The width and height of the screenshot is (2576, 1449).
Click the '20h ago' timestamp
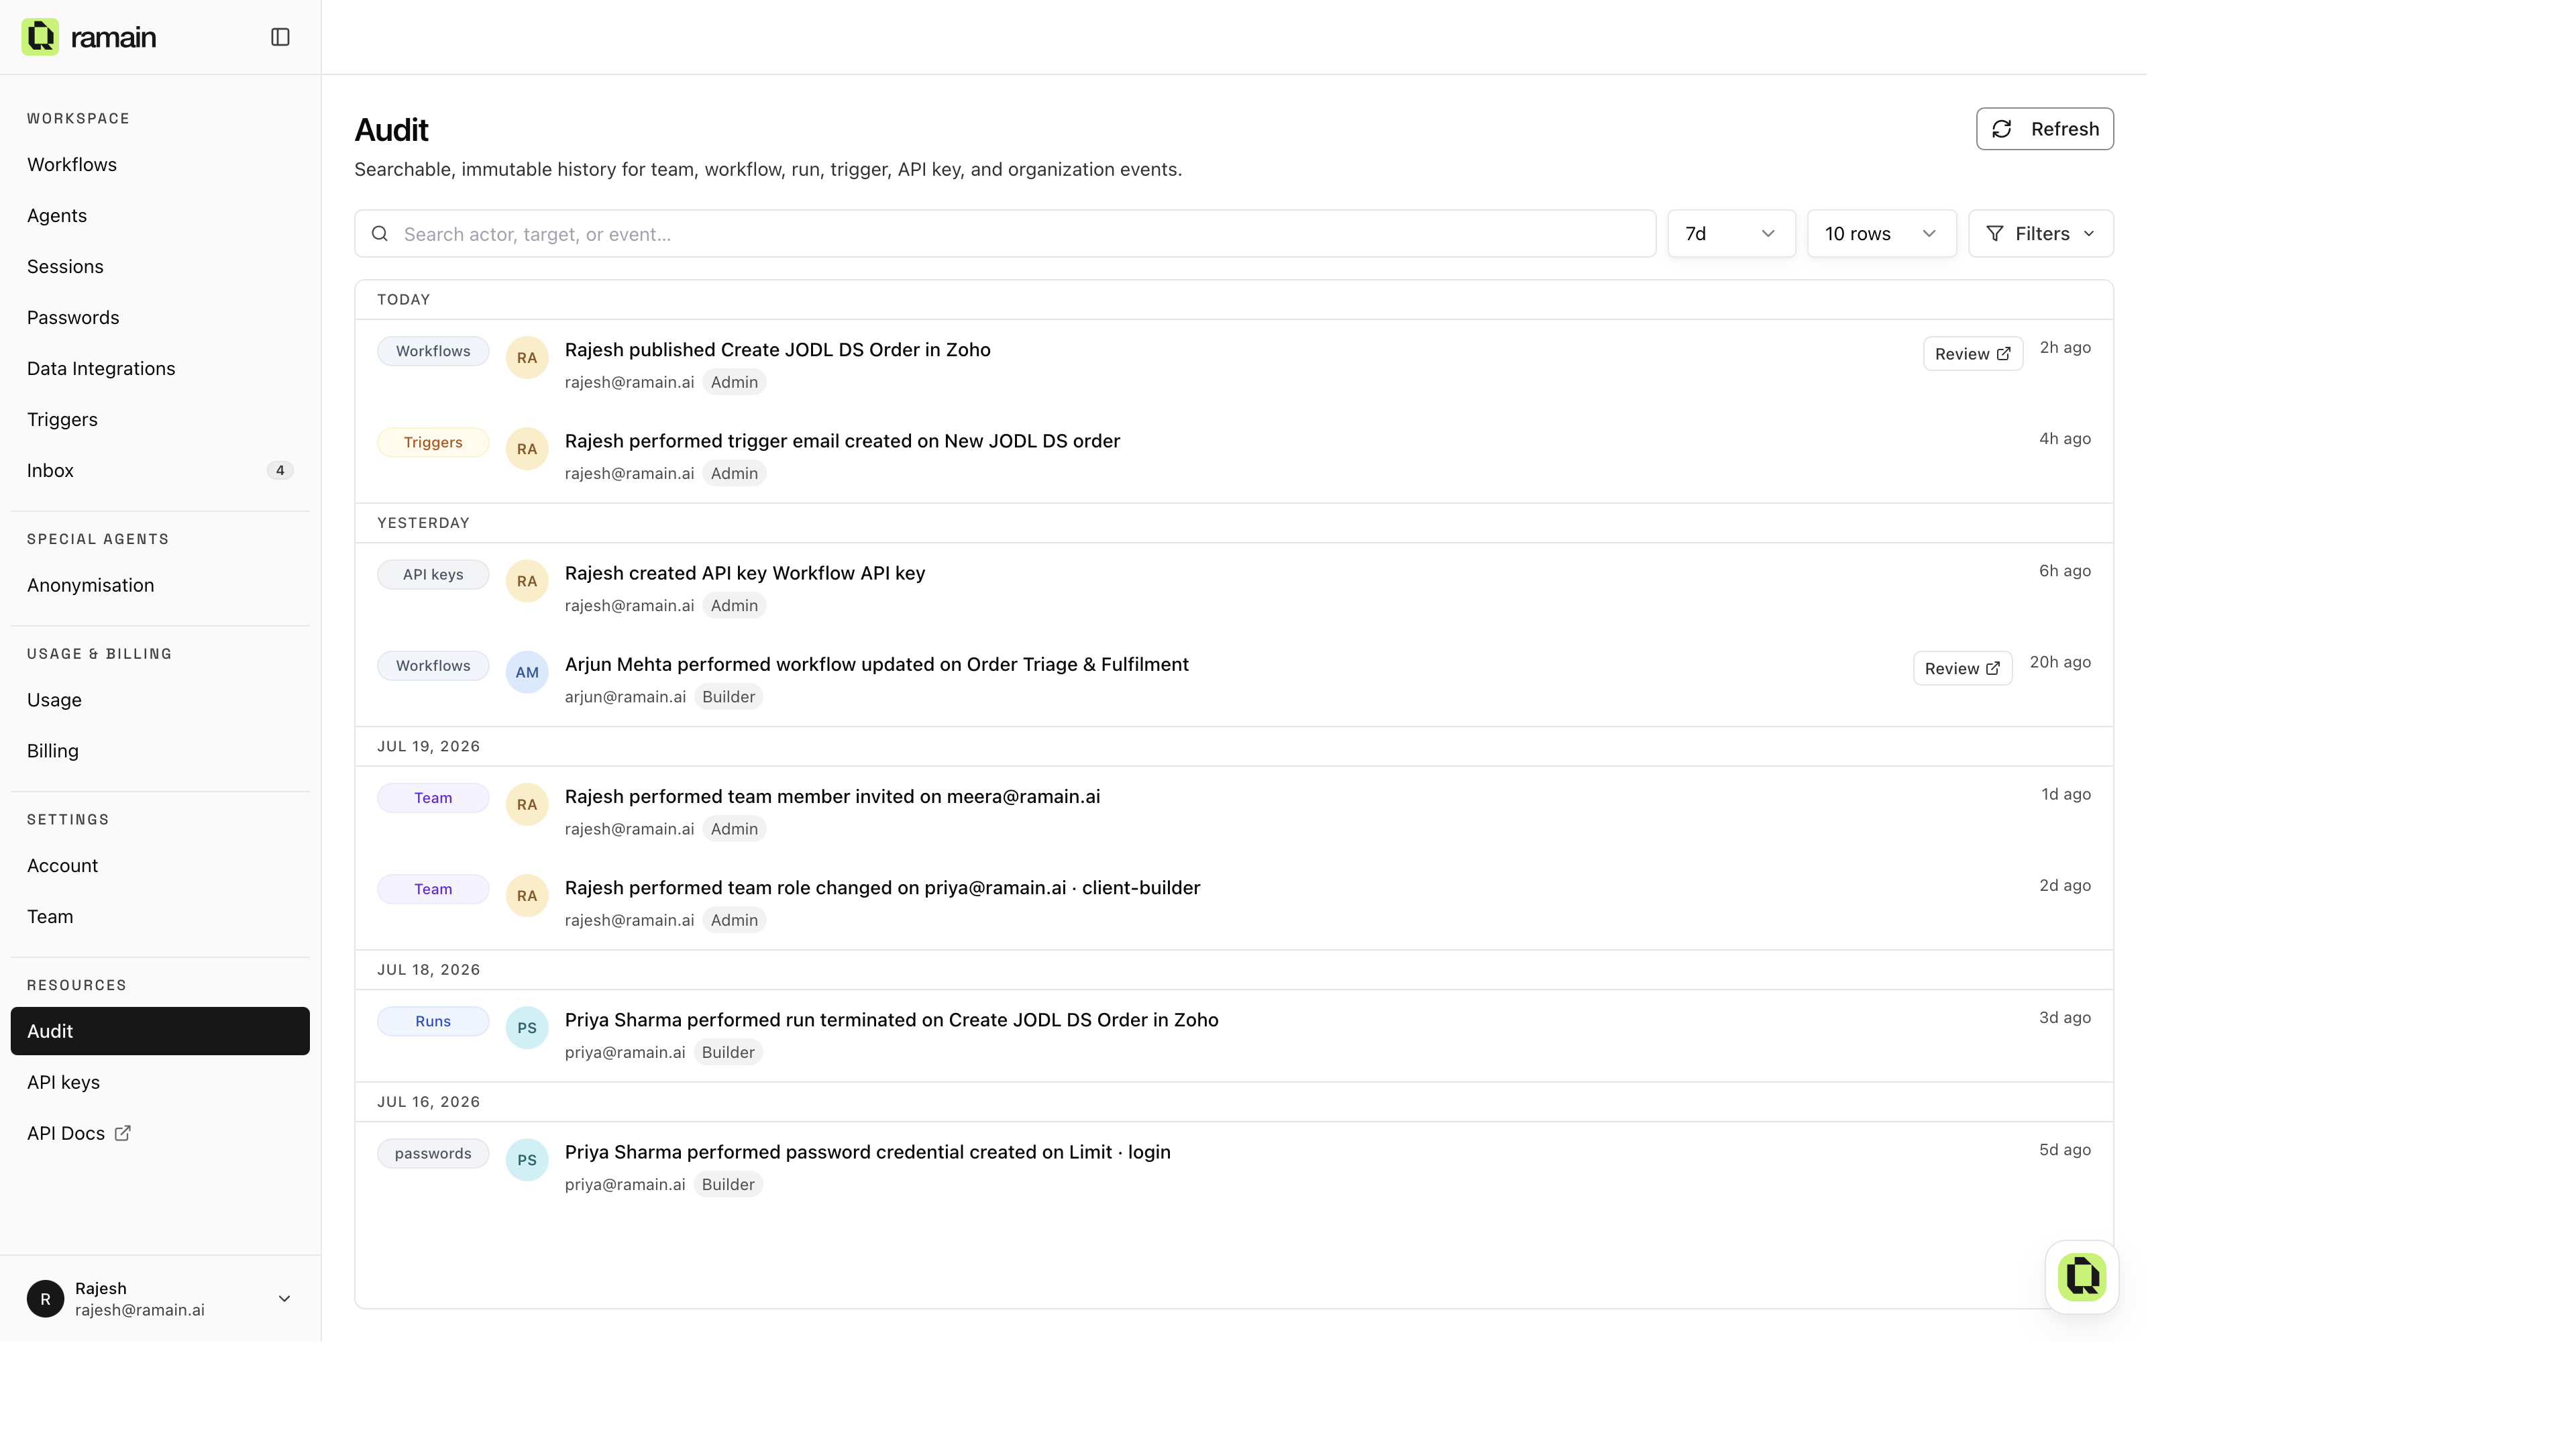[x=2060, y=662]
